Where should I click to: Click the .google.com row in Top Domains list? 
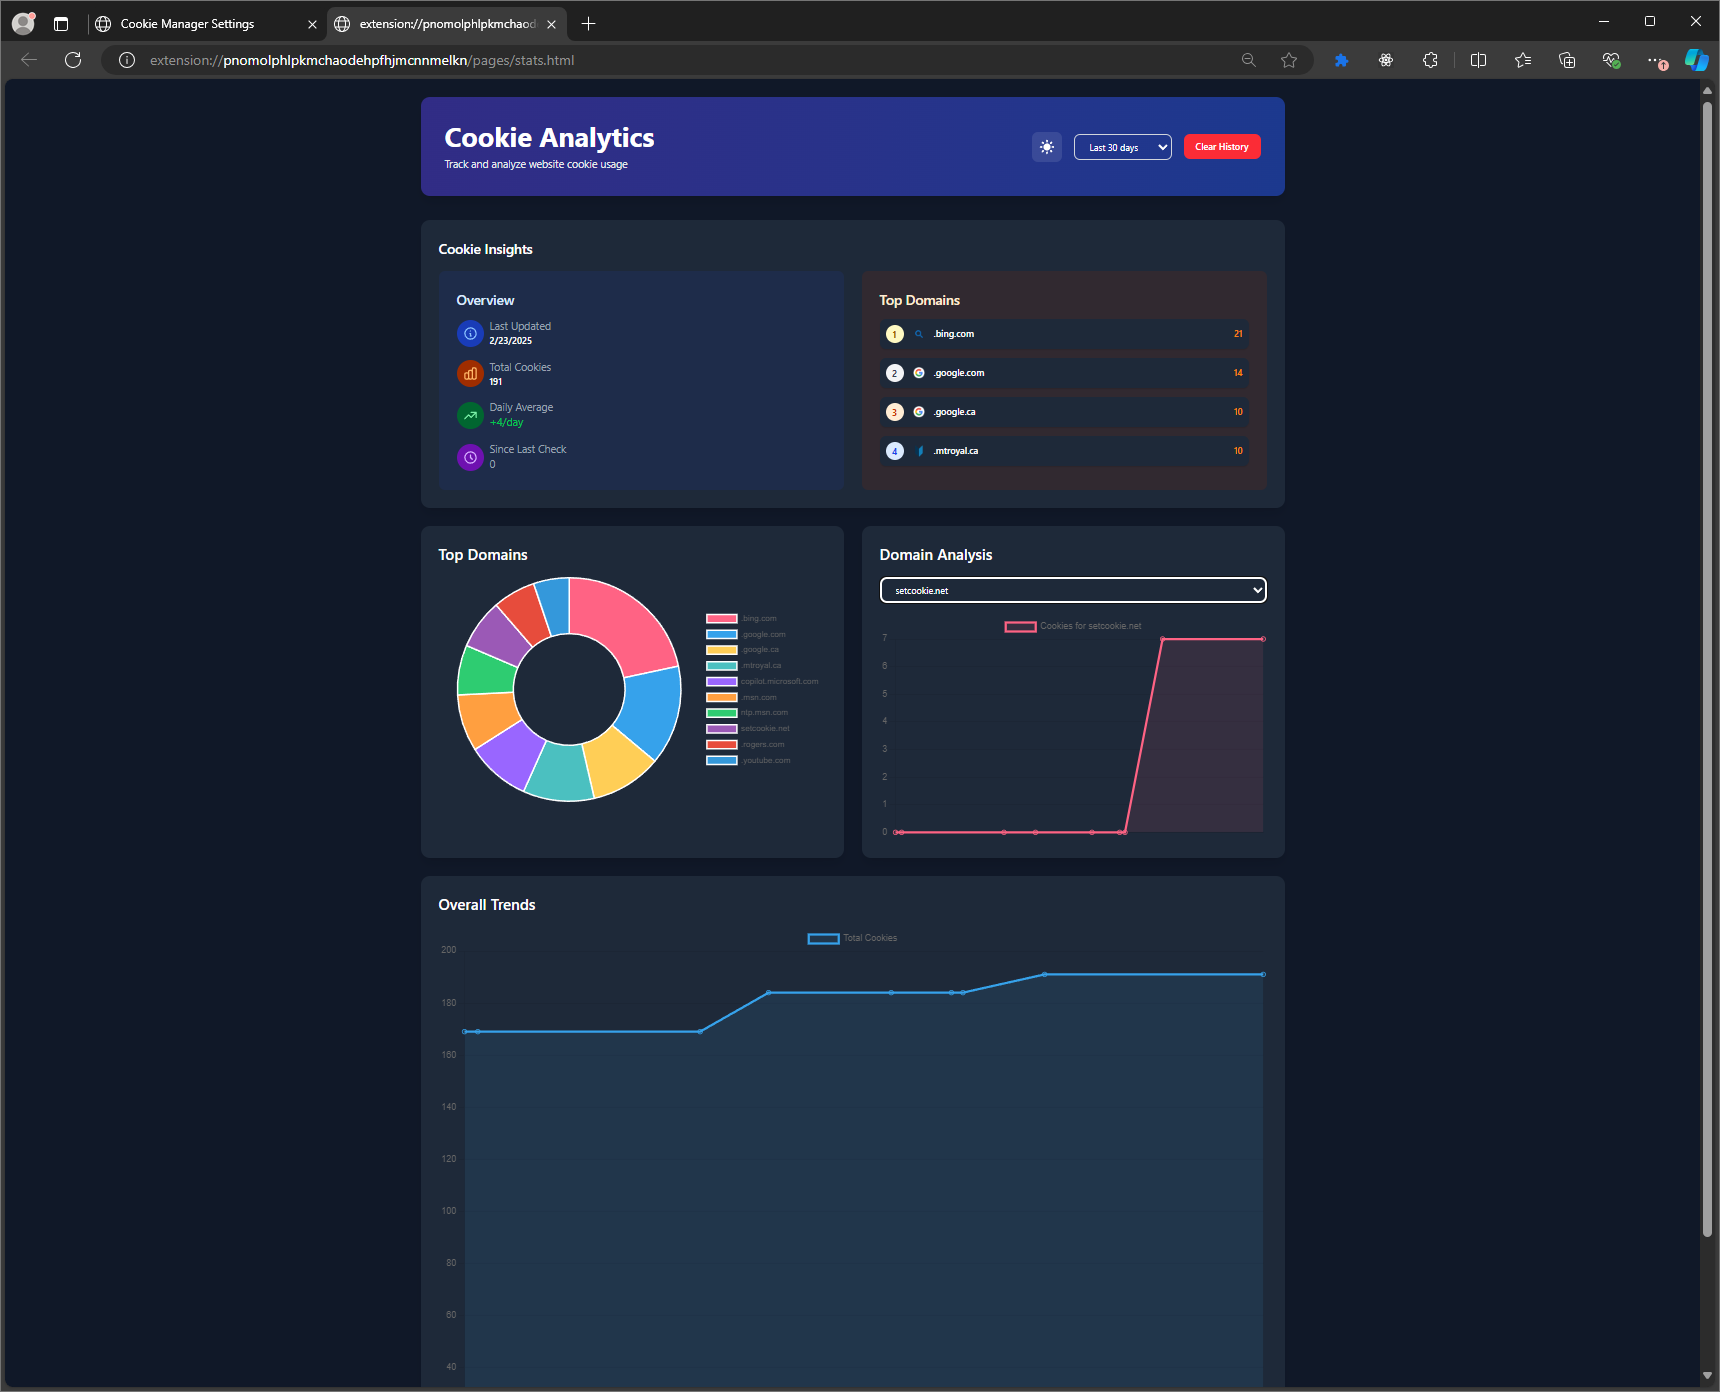click(x=1064, y=373)
